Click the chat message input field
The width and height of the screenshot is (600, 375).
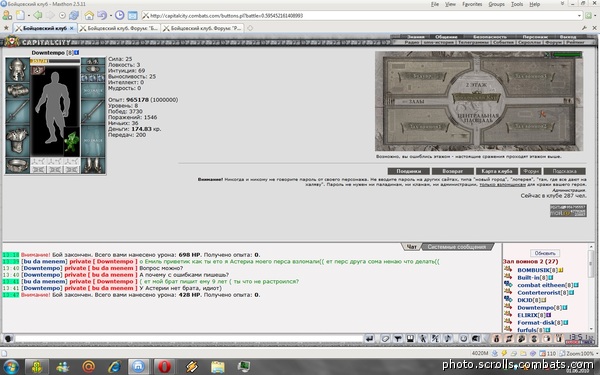(x=189, y=339)
